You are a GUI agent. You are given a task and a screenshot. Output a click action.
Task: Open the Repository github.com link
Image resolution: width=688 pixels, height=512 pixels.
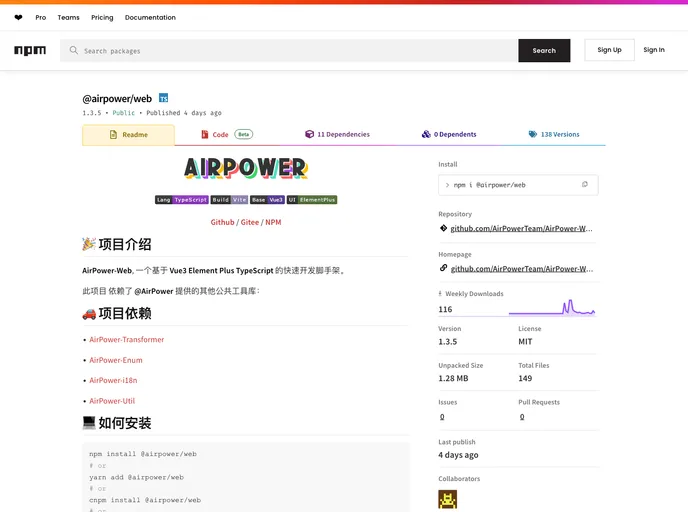[x=521, y=229]
